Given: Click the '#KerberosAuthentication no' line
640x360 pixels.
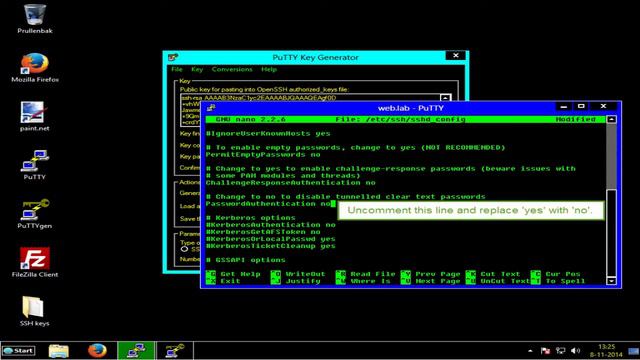Looking at the screenshot, I should pyautogui.click(x=270, y=225).
